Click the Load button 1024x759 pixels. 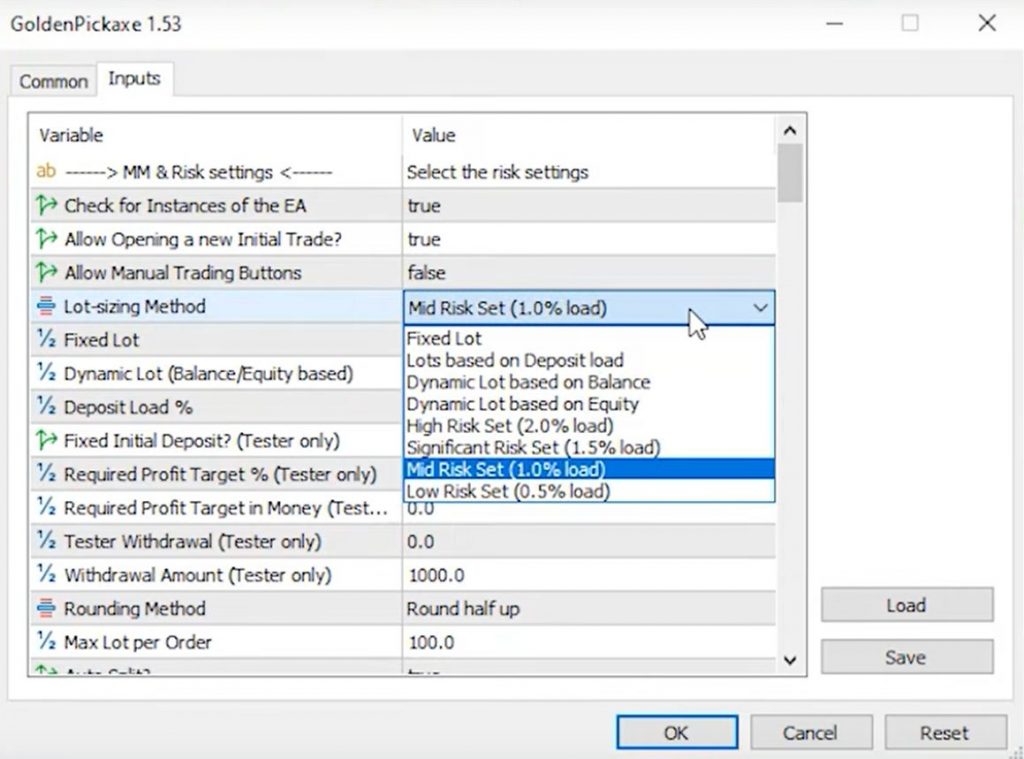906,605
